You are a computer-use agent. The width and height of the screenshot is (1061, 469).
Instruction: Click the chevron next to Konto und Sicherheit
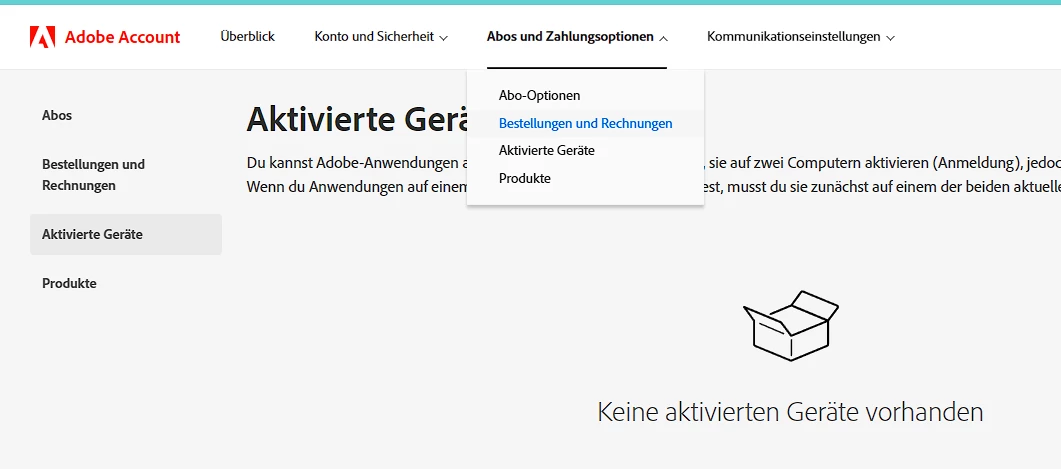point(443,38)
